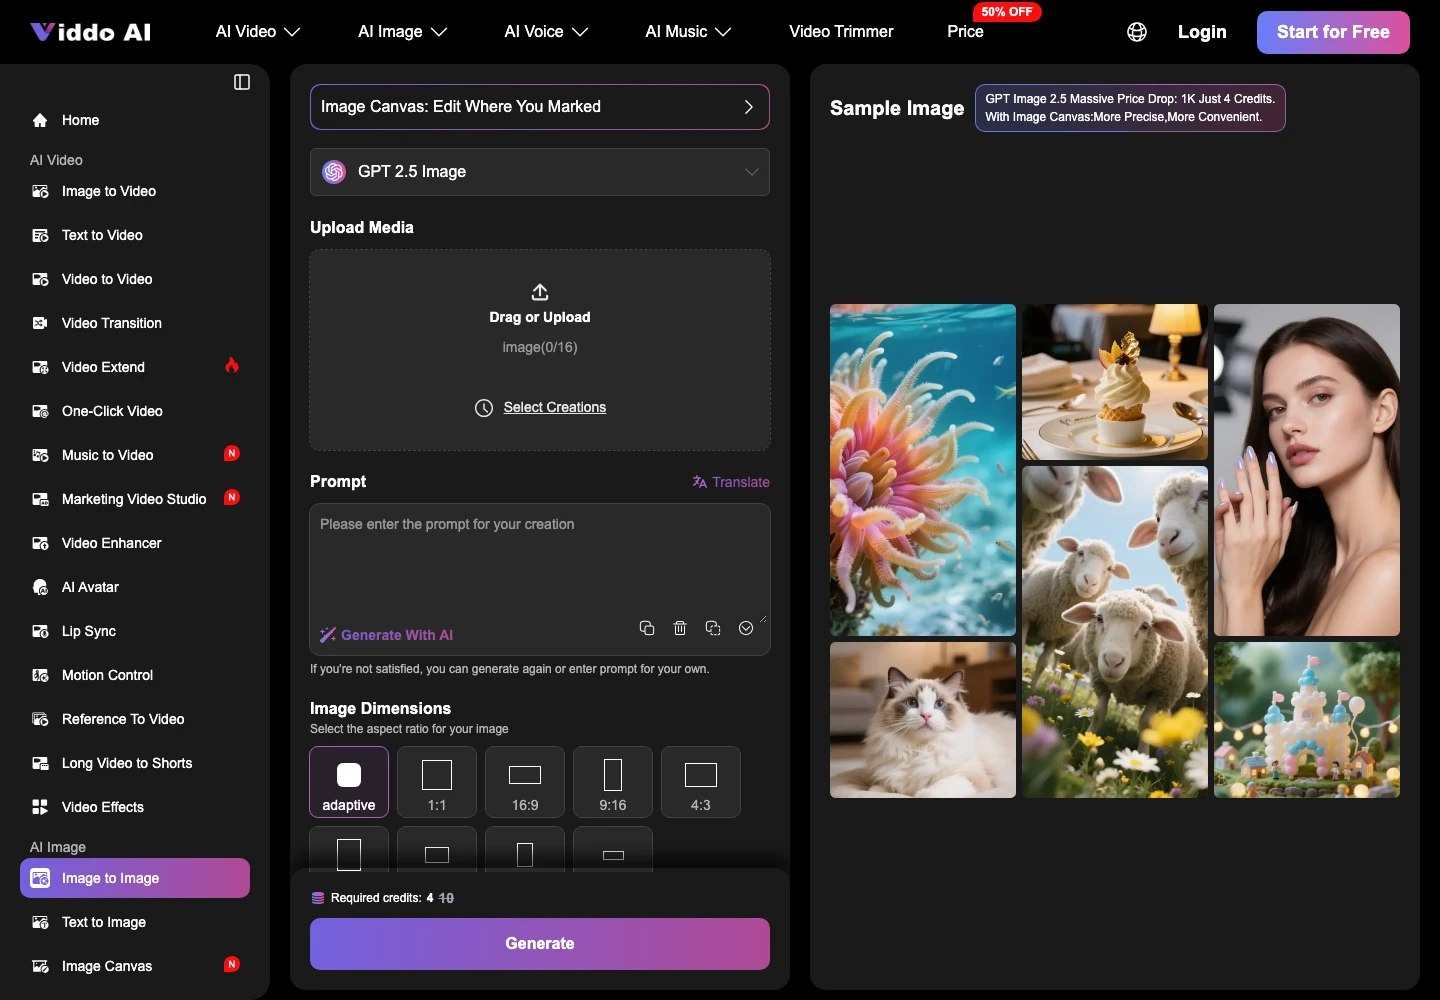Click the globe language icon

[1137, 32]
